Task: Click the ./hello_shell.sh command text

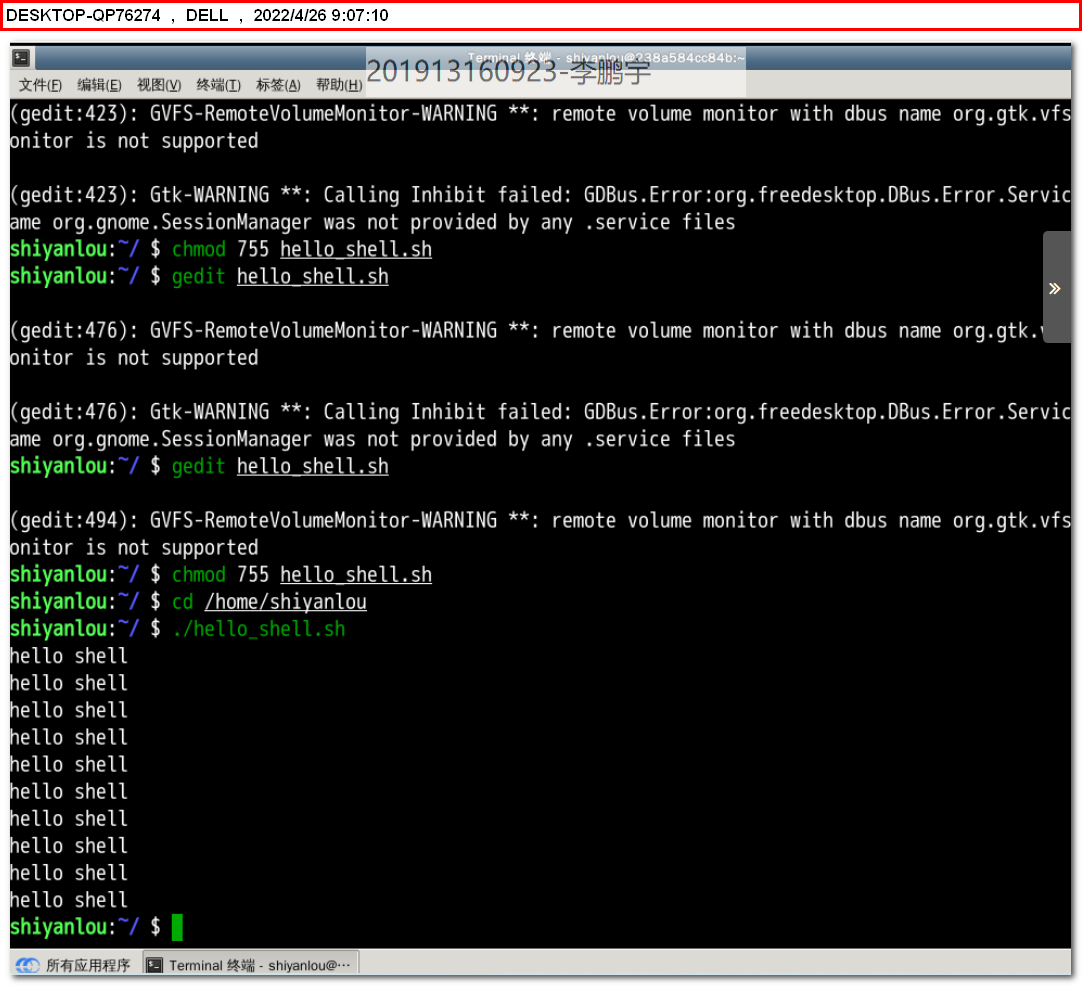Action: (x=258, y=629)
